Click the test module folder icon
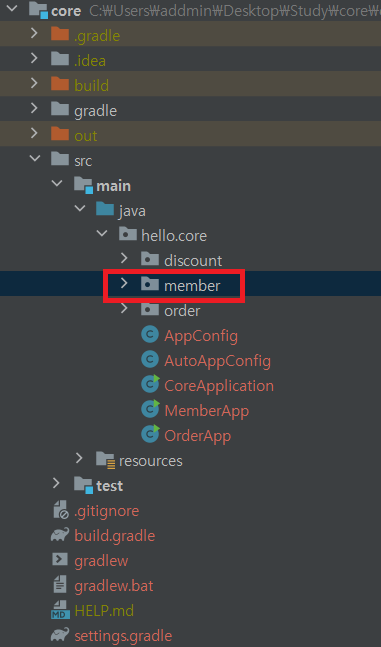Screen dimensions: 381x647 point(83,485)
